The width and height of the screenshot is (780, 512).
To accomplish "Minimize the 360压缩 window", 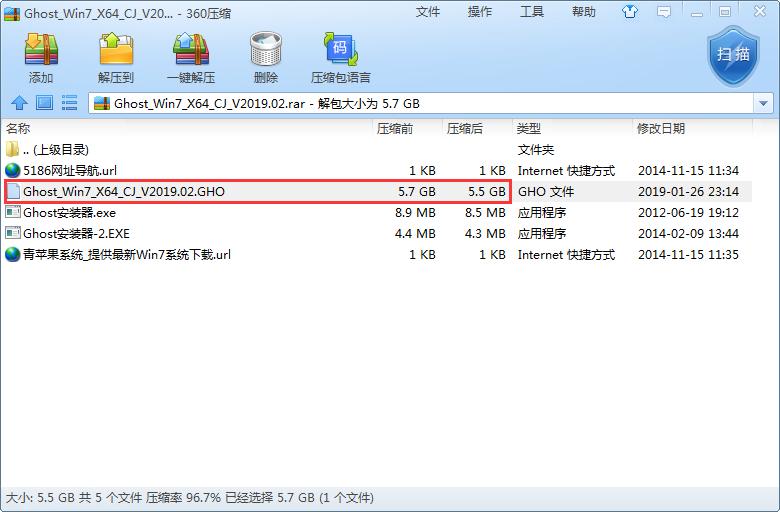I will [x=697, y=12].
